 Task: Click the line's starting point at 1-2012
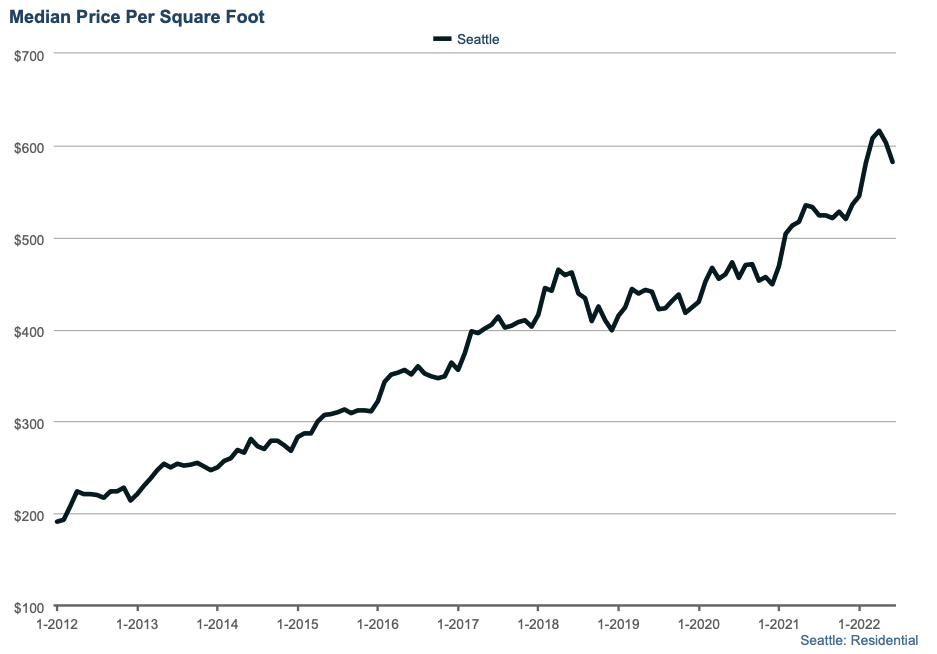pyautogui.click(x=57, y=521)
